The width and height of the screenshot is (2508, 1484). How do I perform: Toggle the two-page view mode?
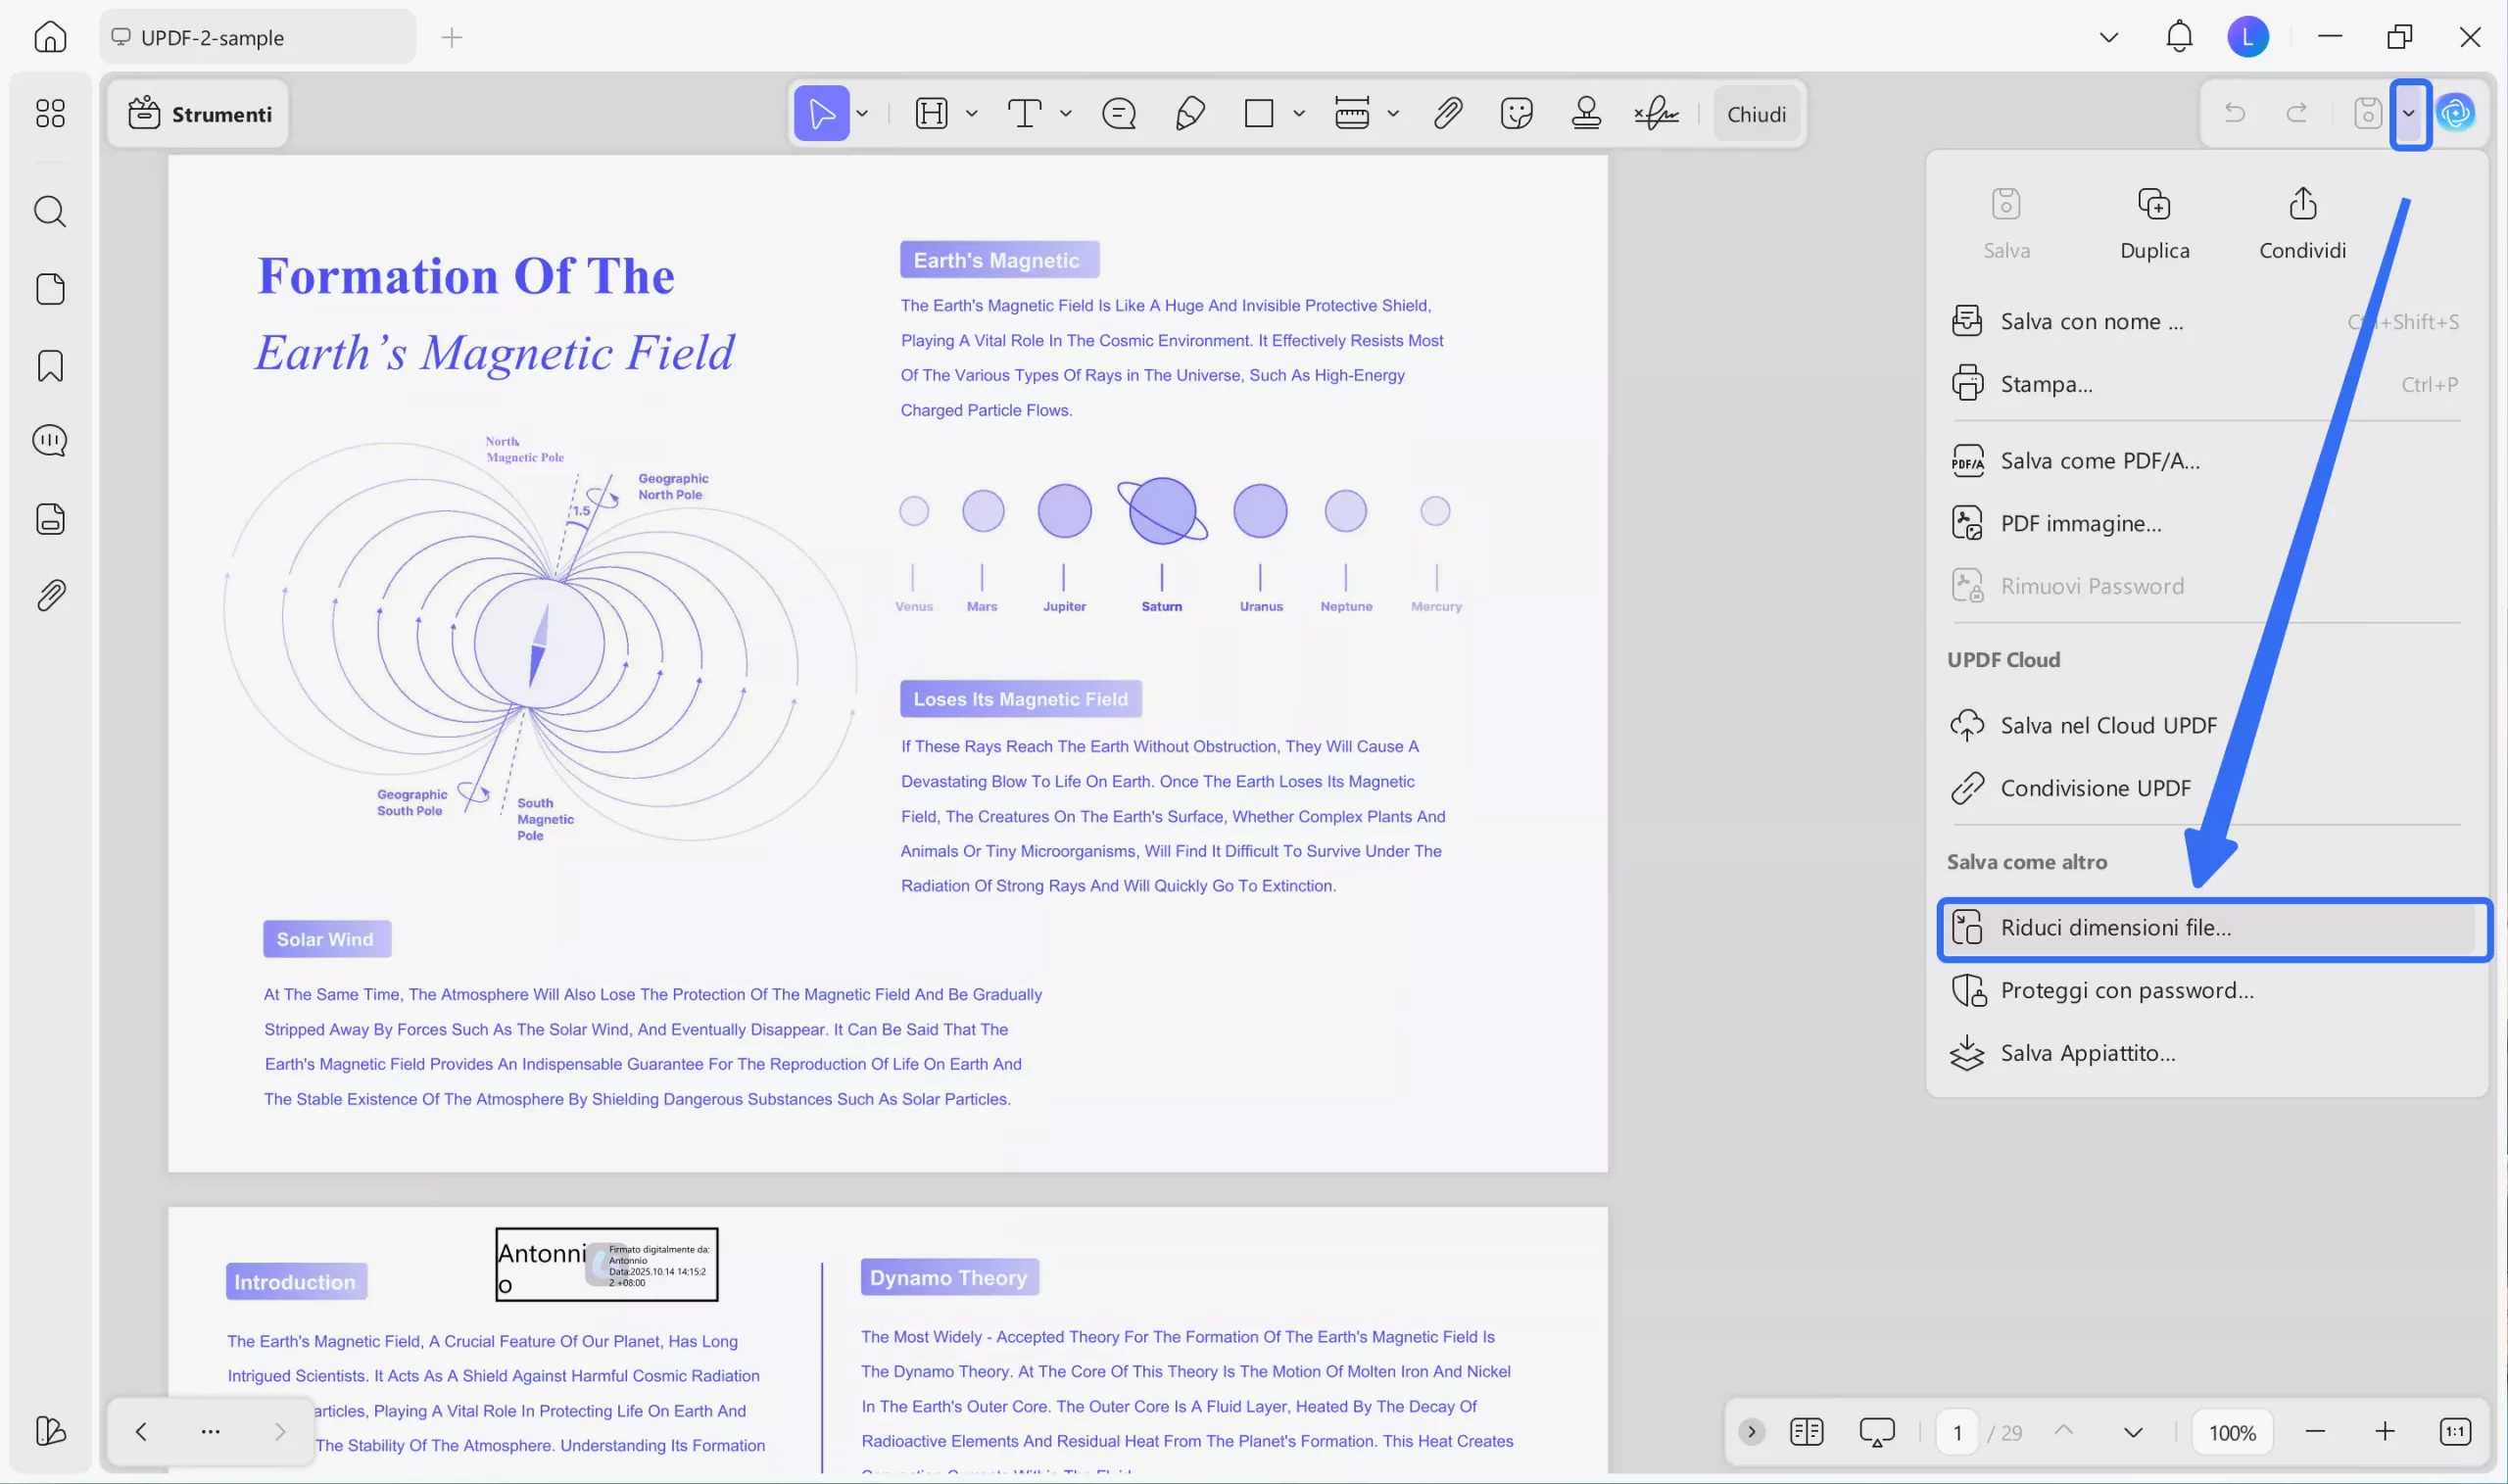pos(1806,1432)
